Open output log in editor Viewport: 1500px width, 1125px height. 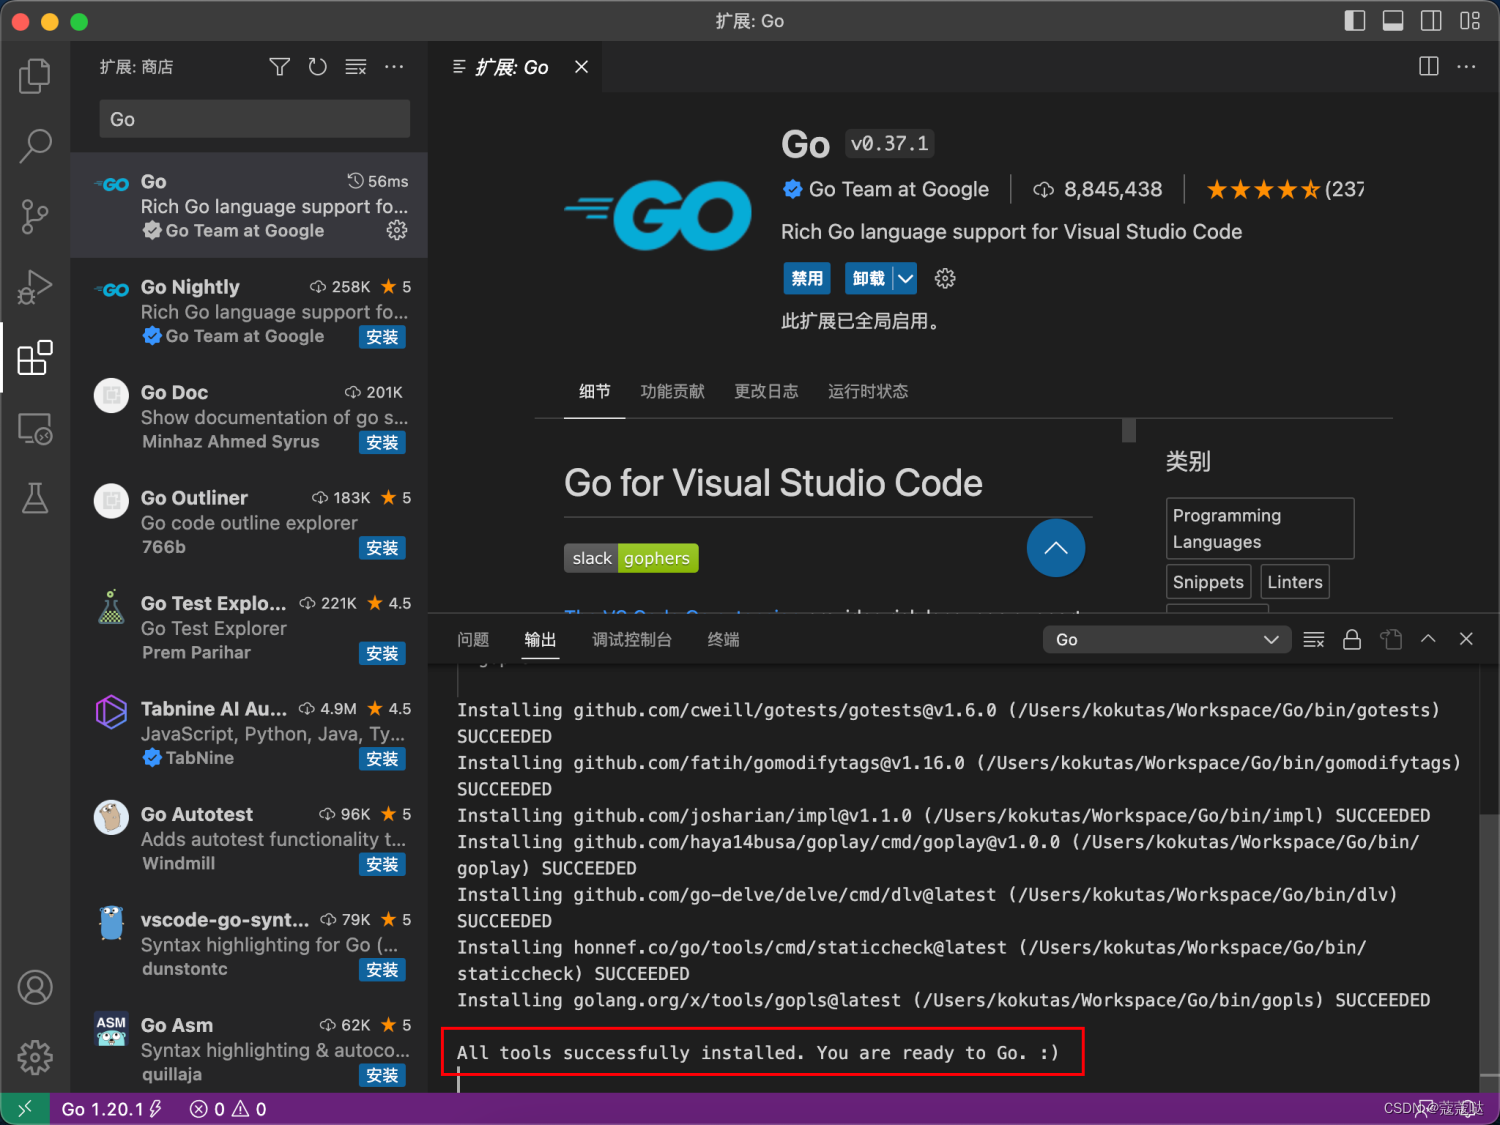click(x=1390, y=640)
